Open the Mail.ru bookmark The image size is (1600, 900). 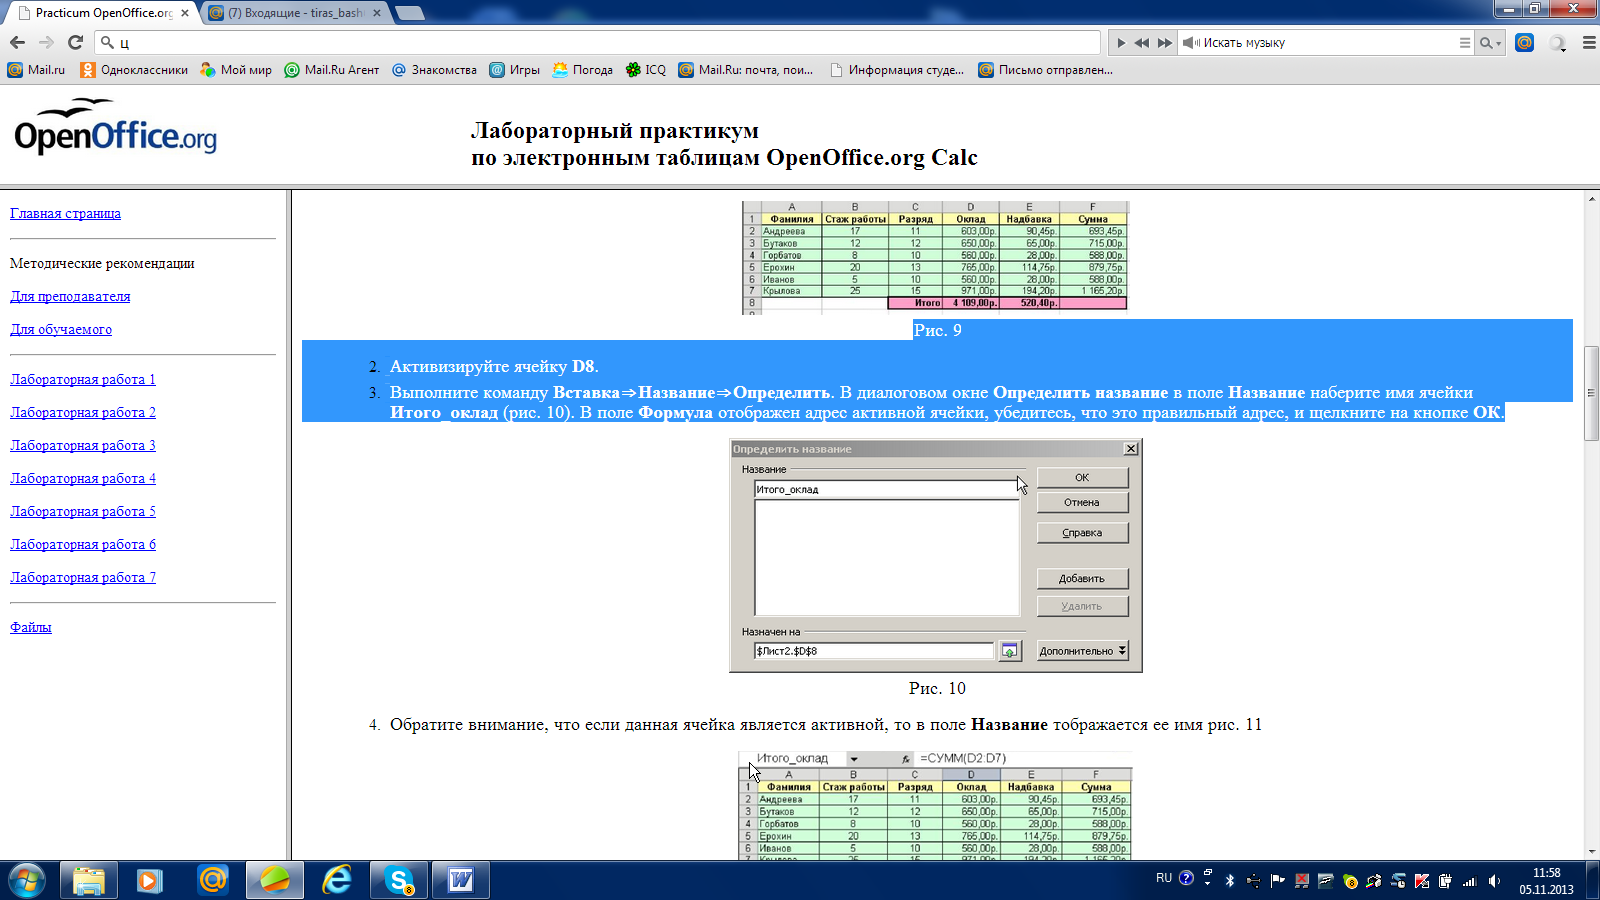(36, 70)
